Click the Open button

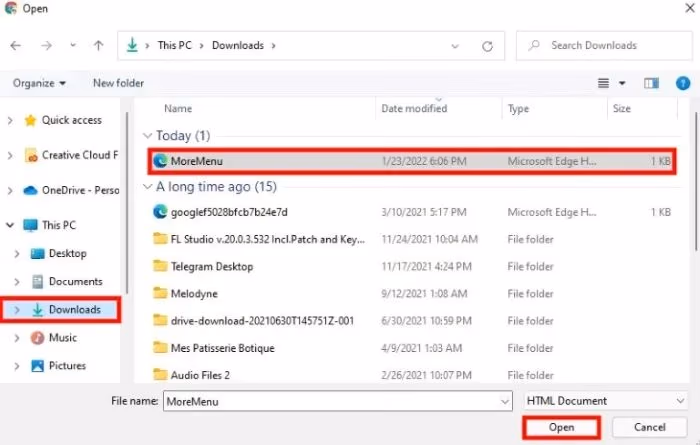point(561,428)
